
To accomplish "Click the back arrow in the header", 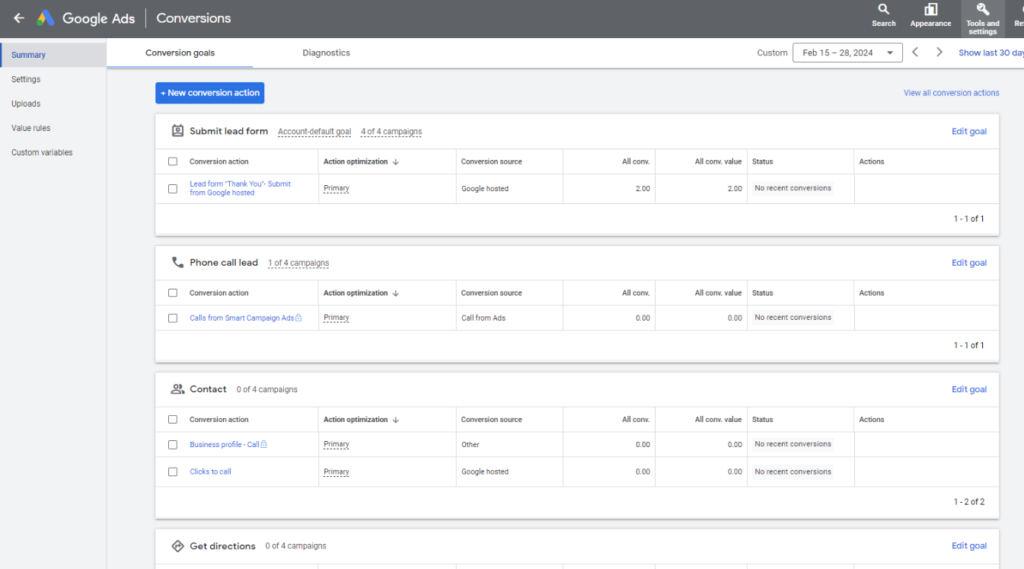I will (x=19, y=18).
